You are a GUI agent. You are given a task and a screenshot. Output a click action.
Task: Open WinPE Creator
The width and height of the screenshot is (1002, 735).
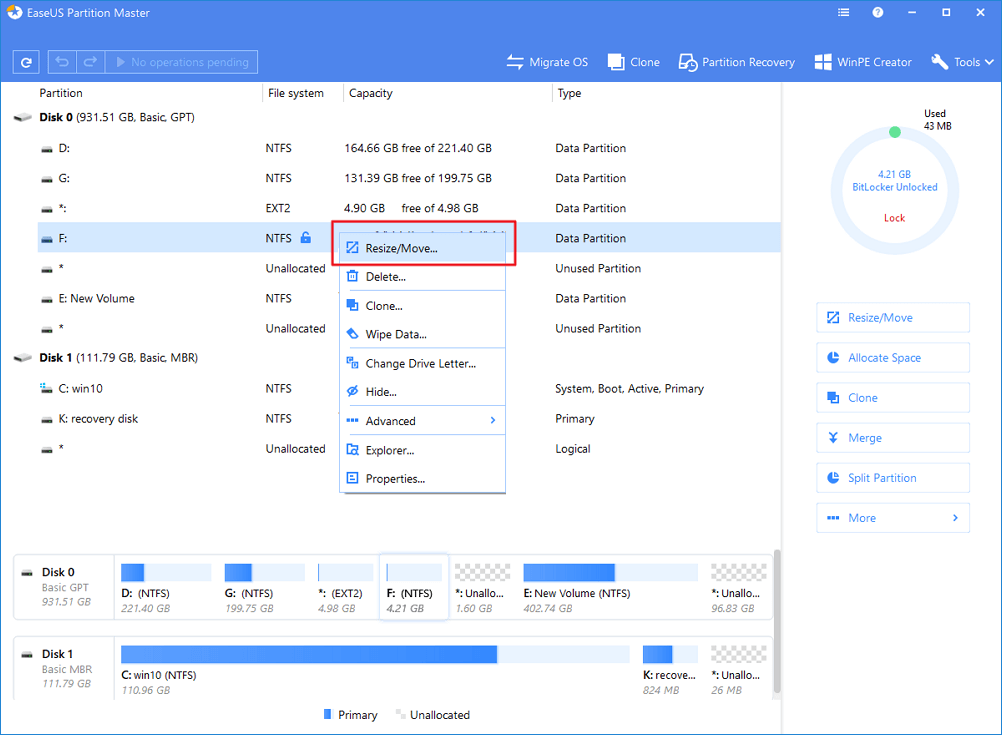click(x=863, y=62)
